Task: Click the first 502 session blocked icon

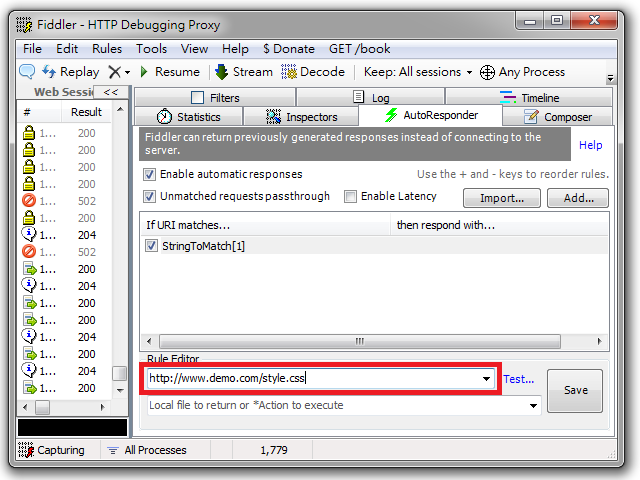Action: click(x=29, y=201)
